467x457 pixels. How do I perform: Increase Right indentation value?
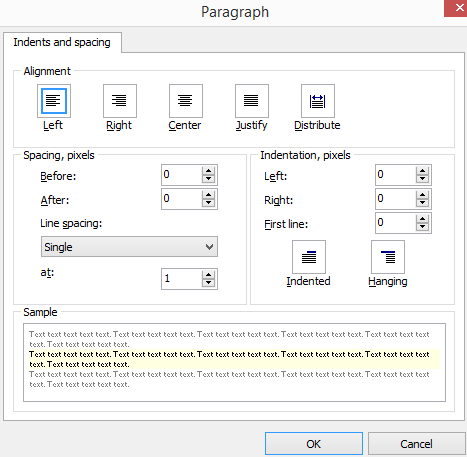pos(422,195)
